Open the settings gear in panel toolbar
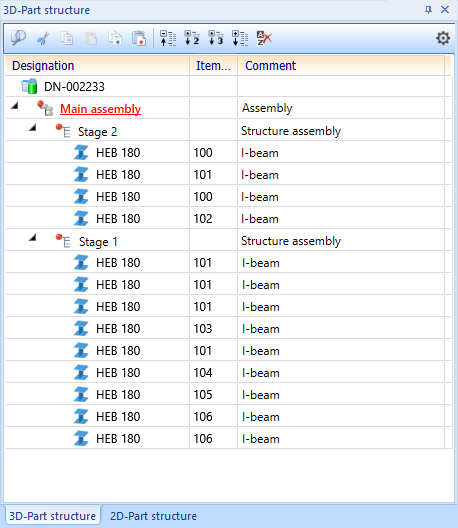458x528 pixels. pos(443,38)
